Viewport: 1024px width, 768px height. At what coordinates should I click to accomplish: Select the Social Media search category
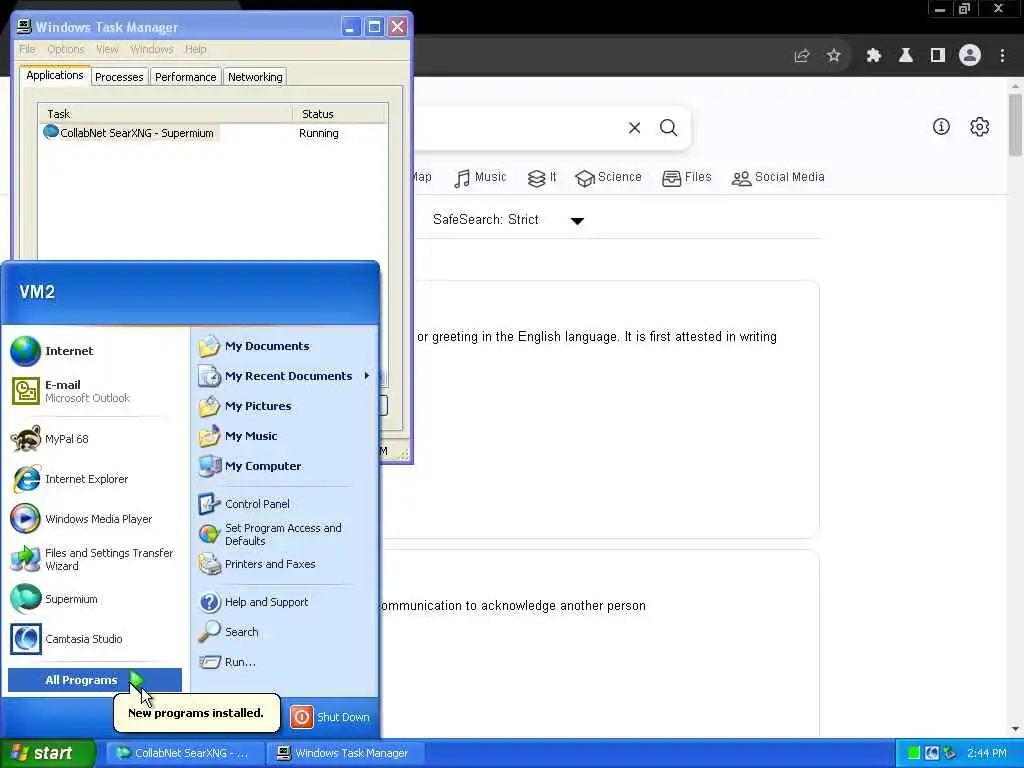[x=778, y=178]
